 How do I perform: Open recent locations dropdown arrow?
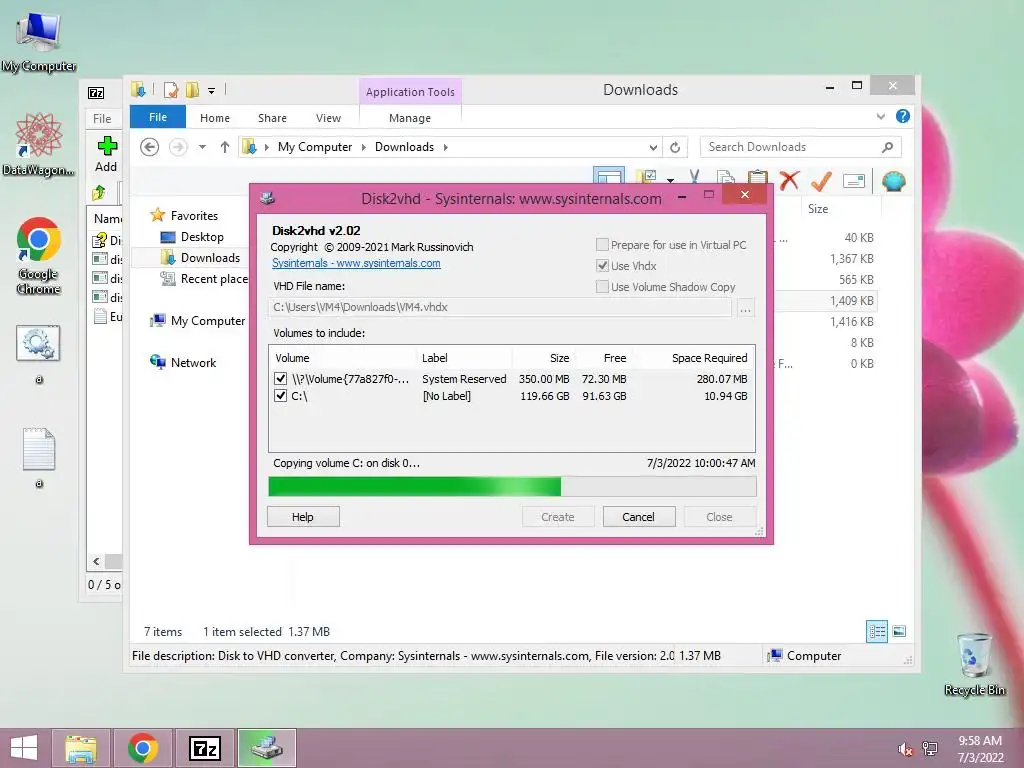(202, 147)
